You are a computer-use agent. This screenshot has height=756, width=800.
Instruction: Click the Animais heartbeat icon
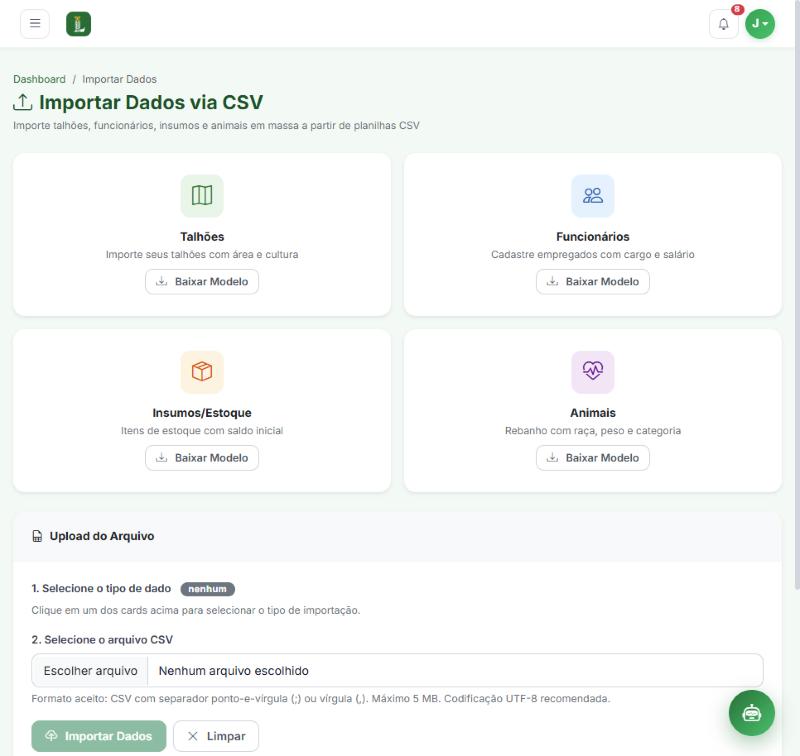(x=593, y=372)
